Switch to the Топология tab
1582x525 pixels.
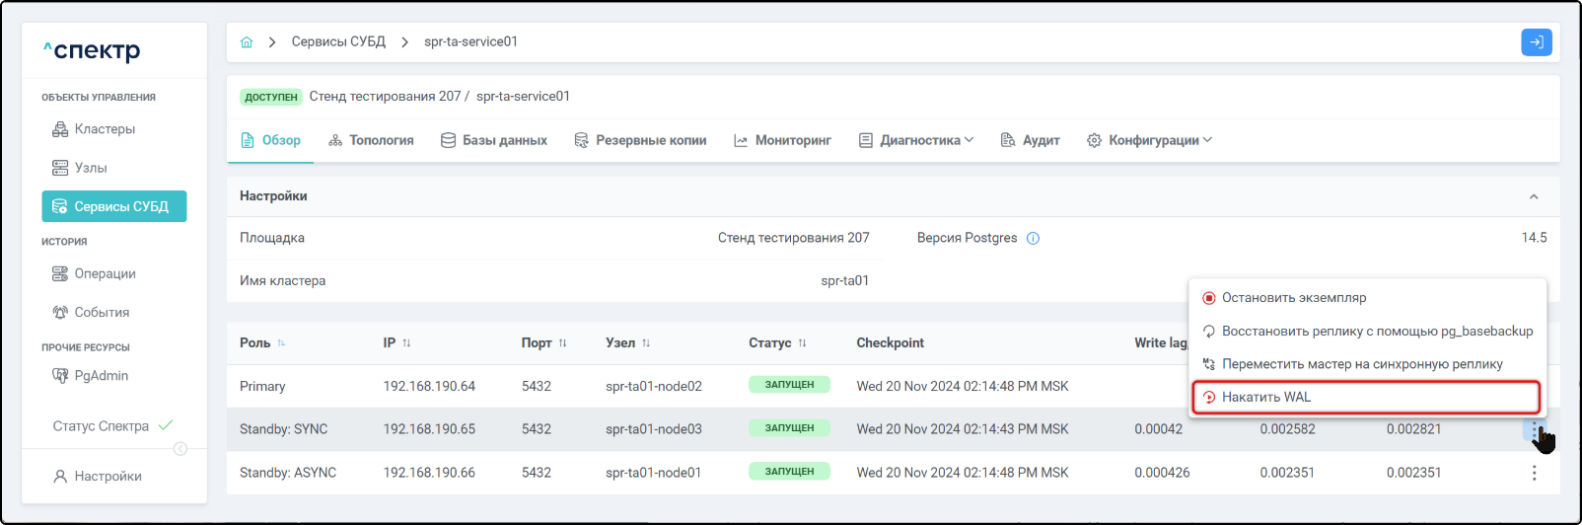(371, 140)
